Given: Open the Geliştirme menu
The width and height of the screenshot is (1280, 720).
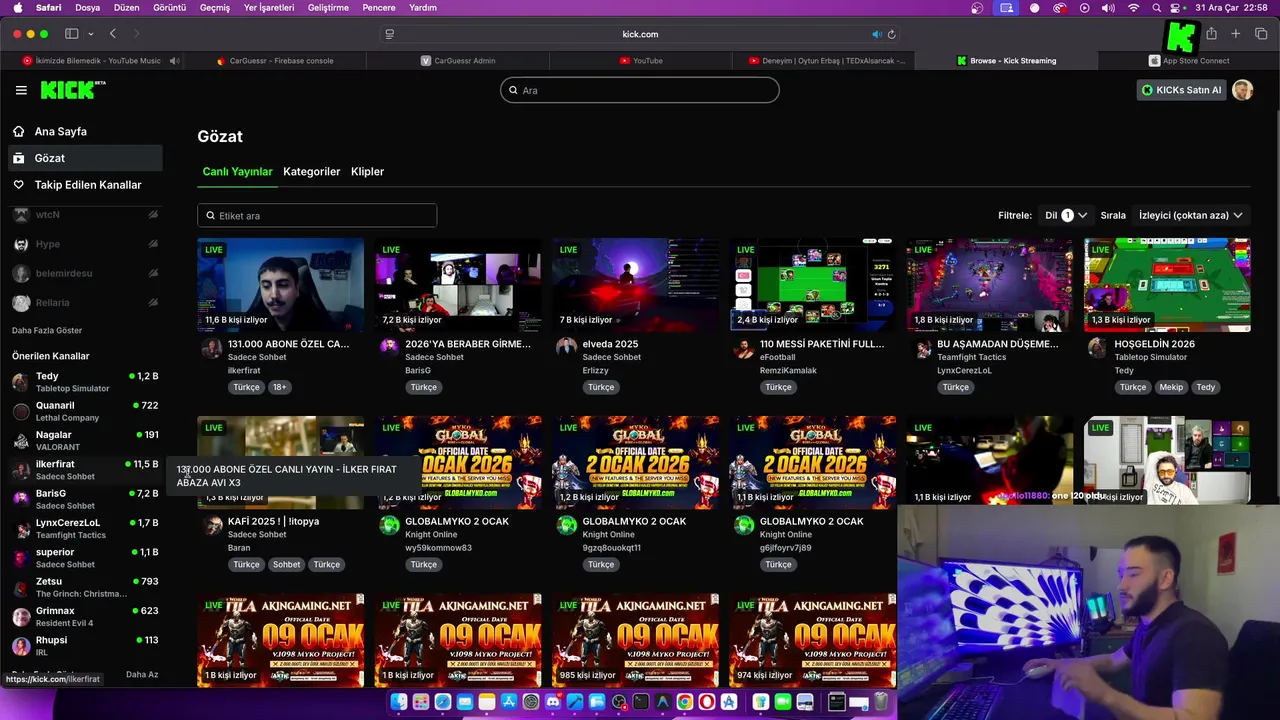Looking at the screenshot, I should pyautogui.click(x=328, y=8).
